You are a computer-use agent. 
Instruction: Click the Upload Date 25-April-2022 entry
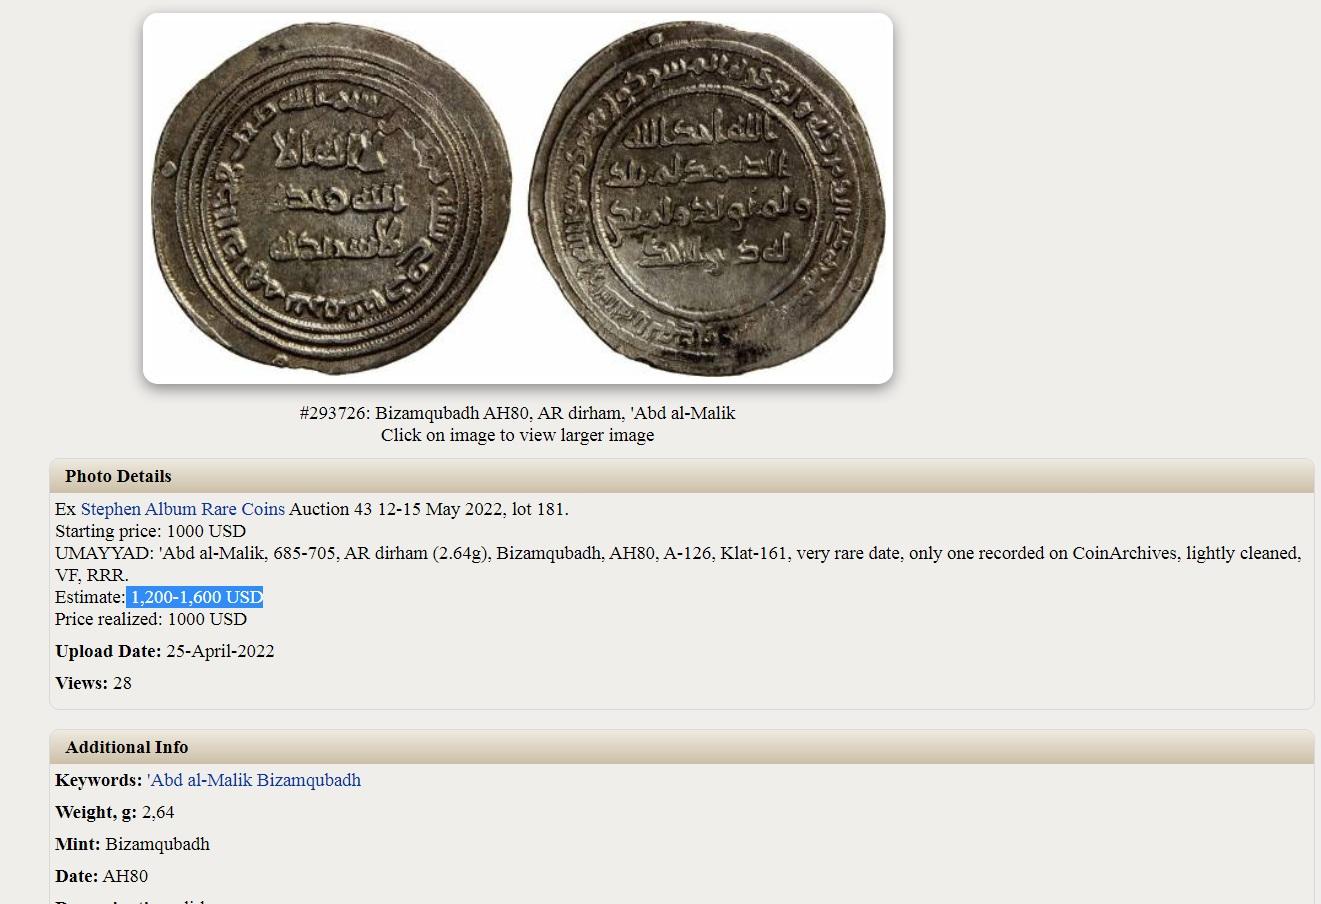click(165, 651)
